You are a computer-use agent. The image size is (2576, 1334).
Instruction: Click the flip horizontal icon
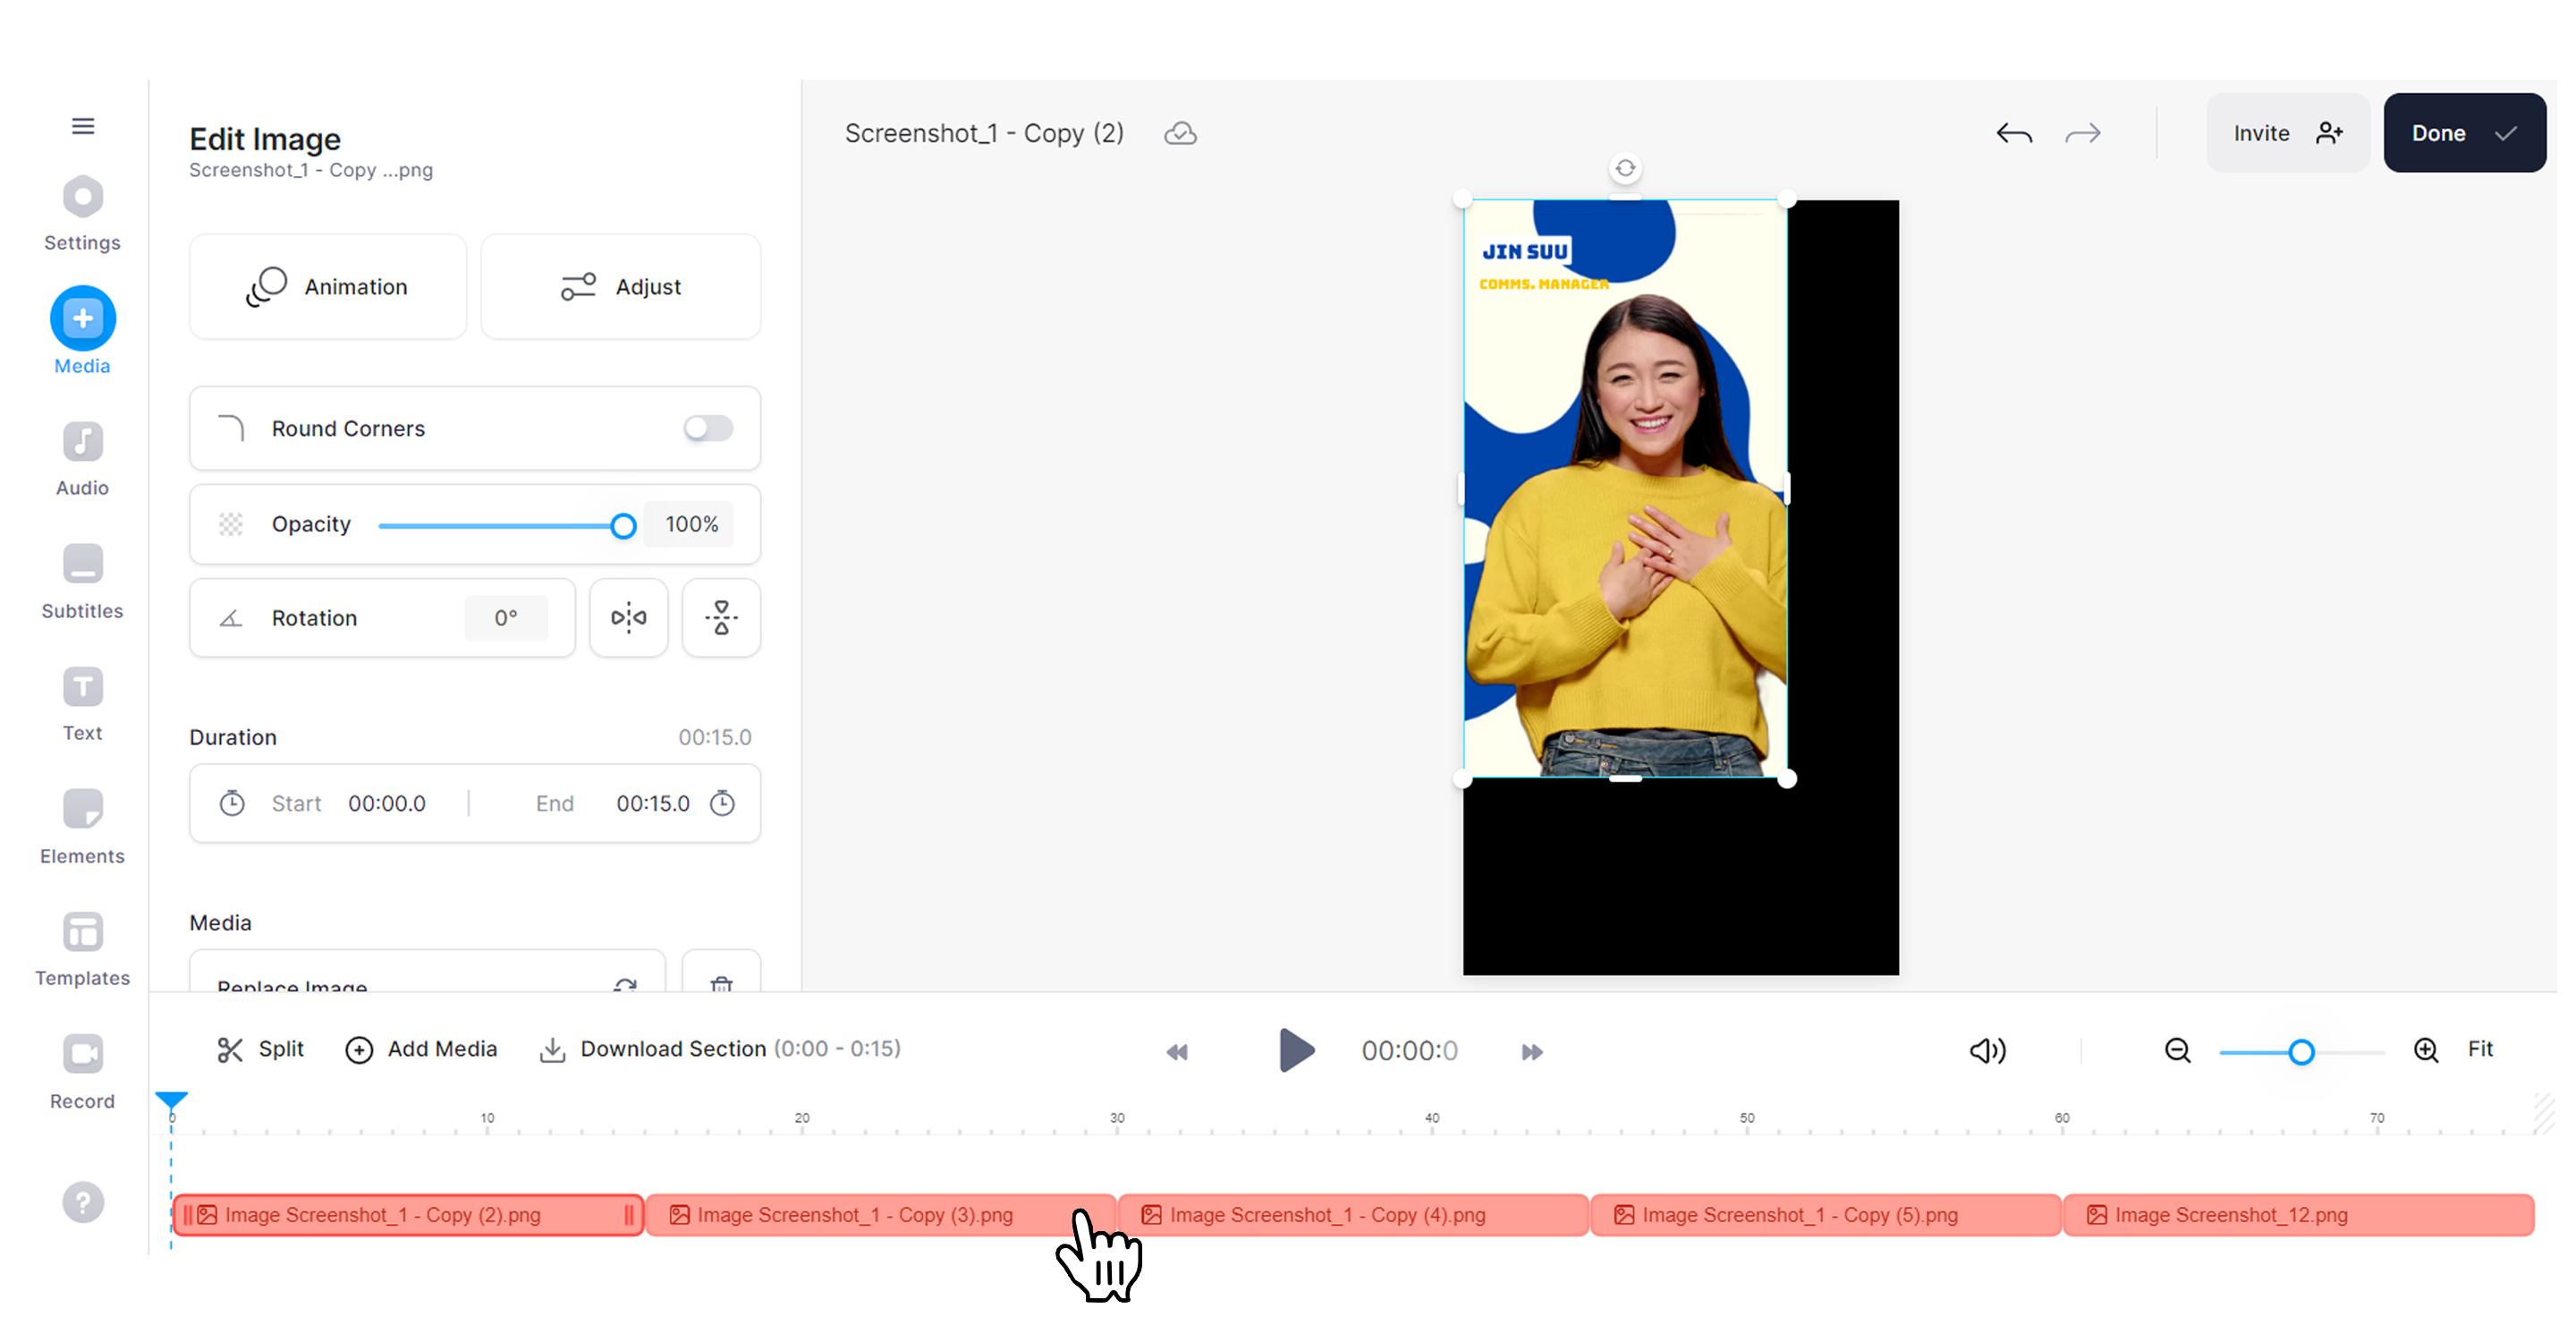point(629,617)
